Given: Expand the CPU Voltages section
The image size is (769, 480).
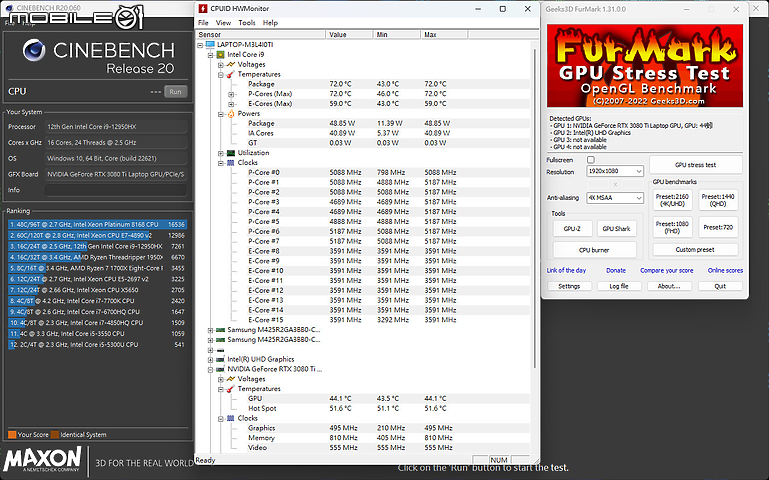Looking at the screenshot, I should click(221, 64).
